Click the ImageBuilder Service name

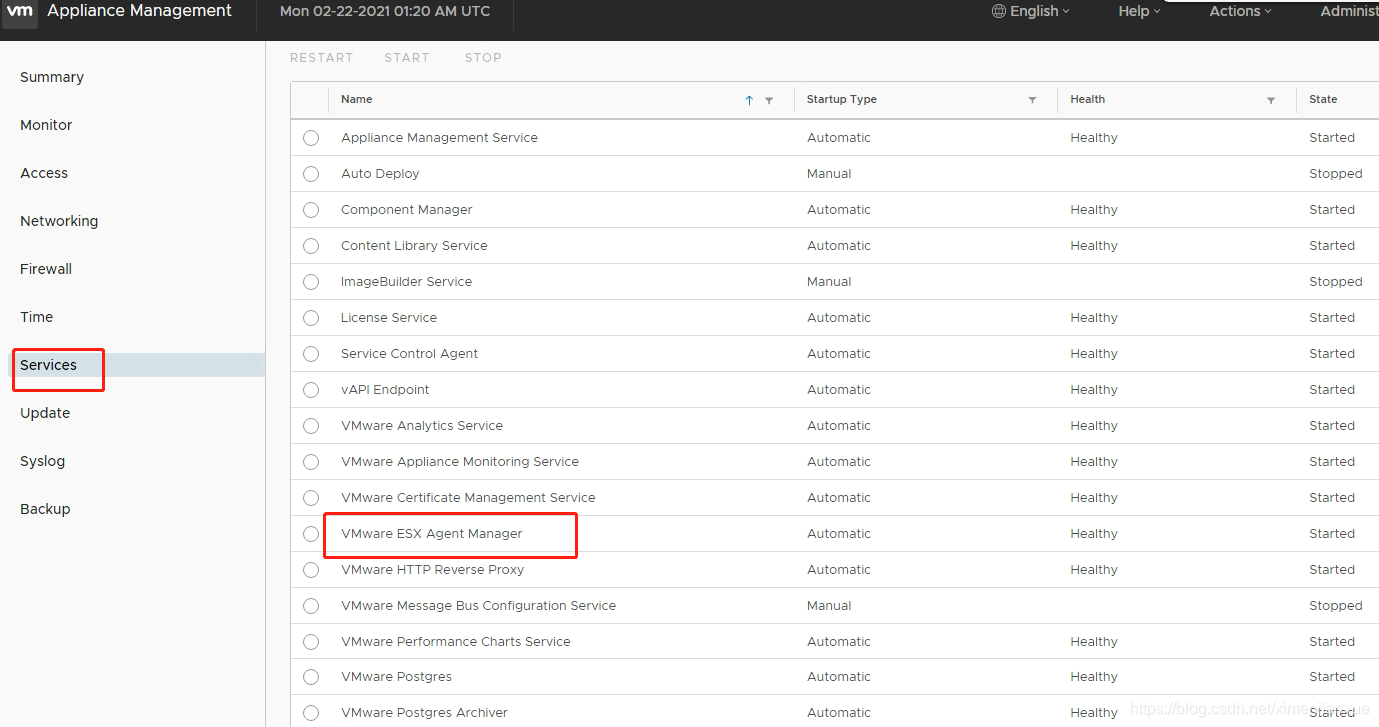[x=406, y=282]
